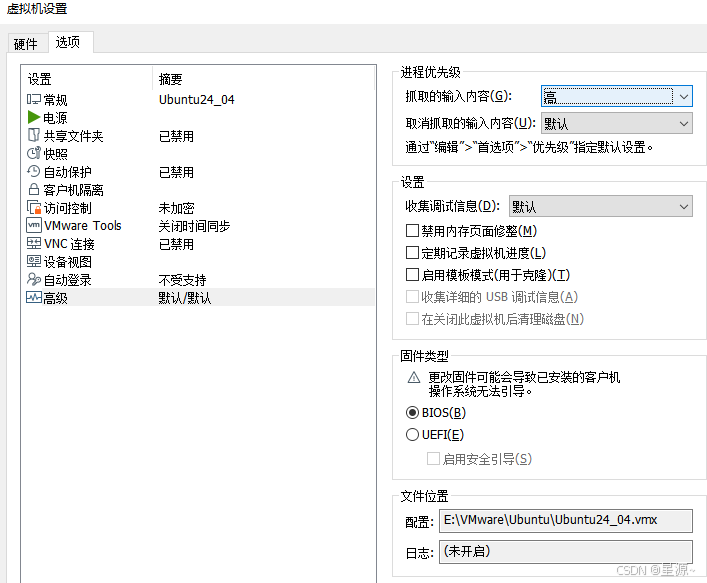The height and width of the screenshot is (583, 707).
Task: Toggle 在关闭此虚拟机后清理磁盘 checkbox
Action: (412, 319)
